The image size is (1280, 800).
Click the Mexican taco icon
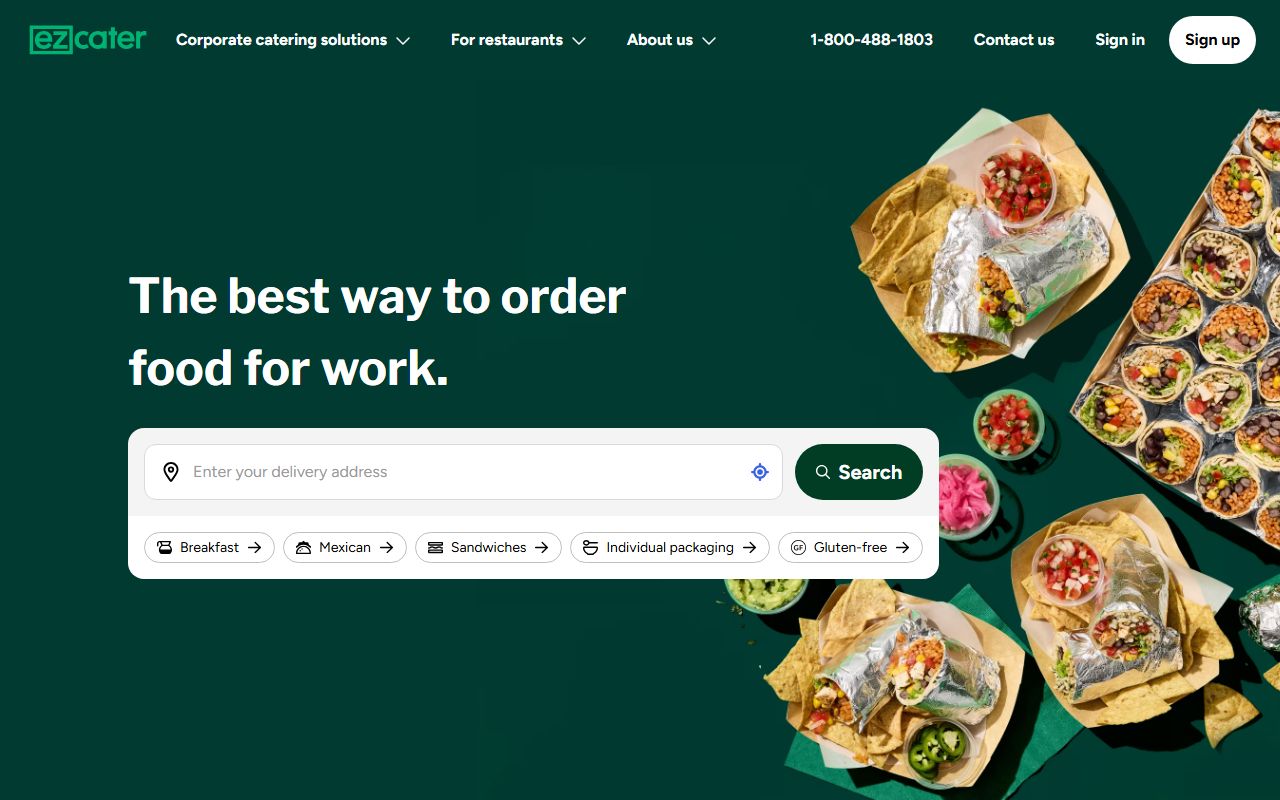[x=304, y=547]
